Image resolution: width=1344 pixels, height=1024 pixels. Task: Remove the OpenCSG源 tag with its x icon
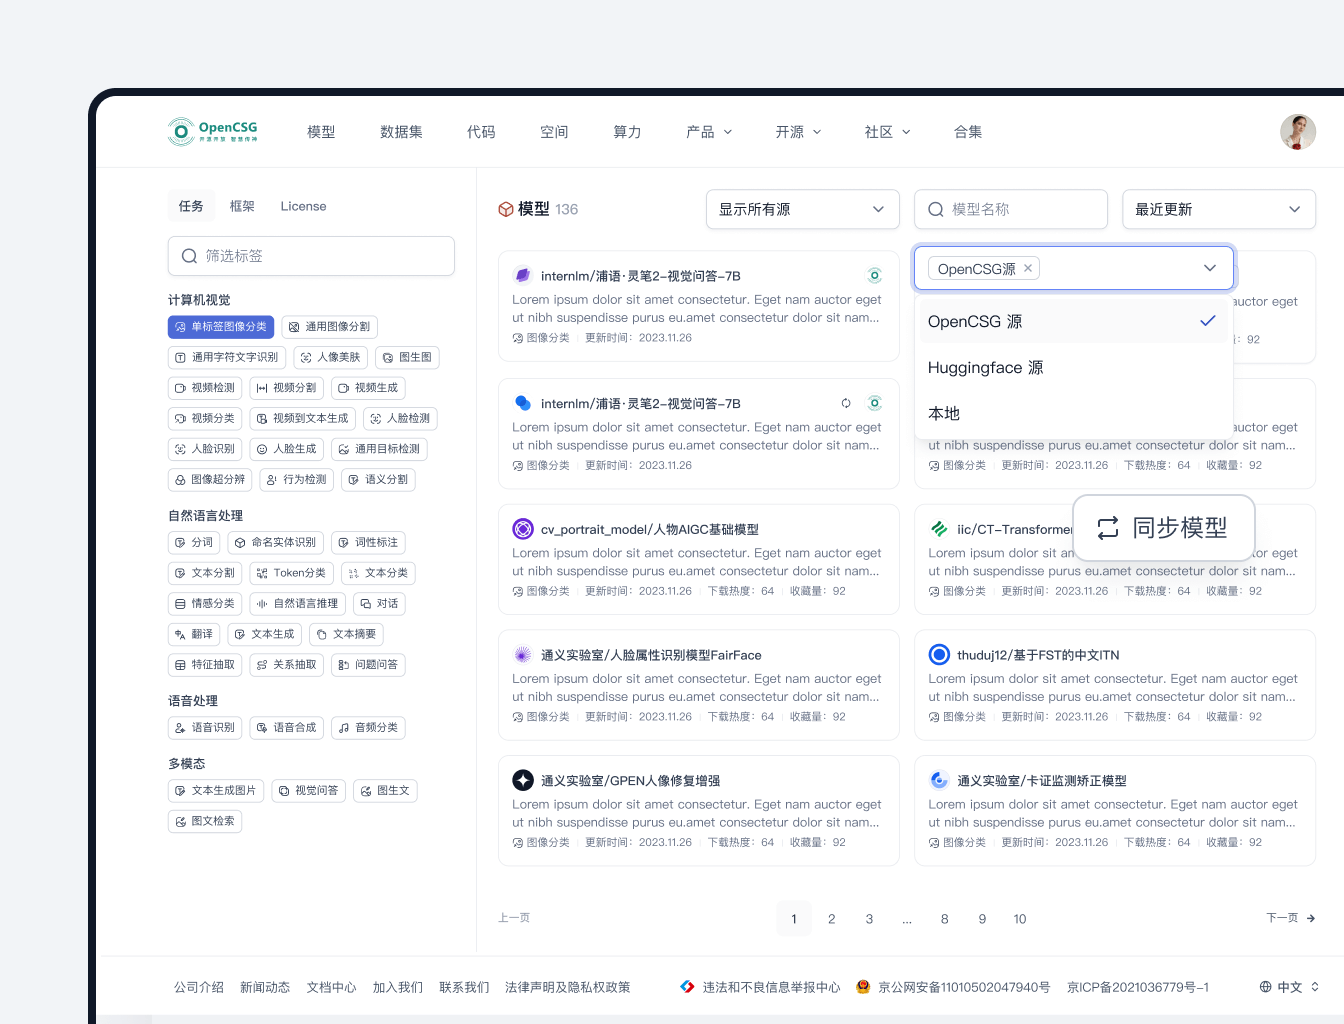pyautogui.click(x=1028, y=268)
